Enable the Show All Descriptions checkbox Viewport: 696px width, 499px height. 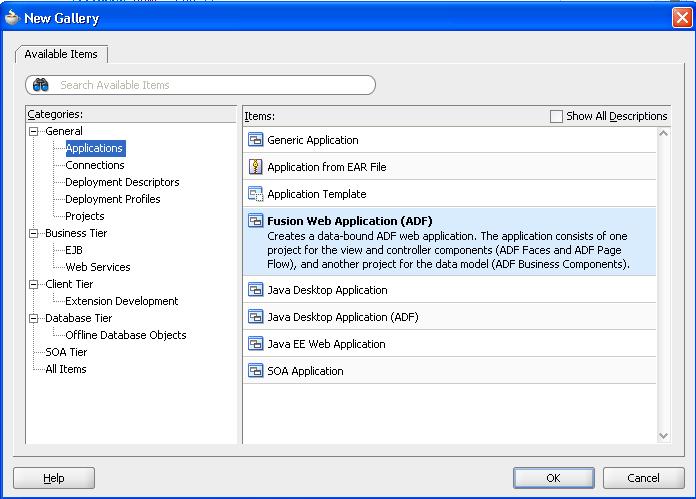click(557, 116)
